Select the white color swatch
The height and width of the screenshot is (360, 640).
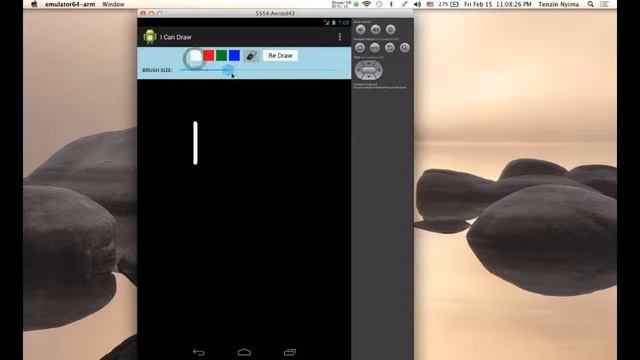[x=196, y=56]
